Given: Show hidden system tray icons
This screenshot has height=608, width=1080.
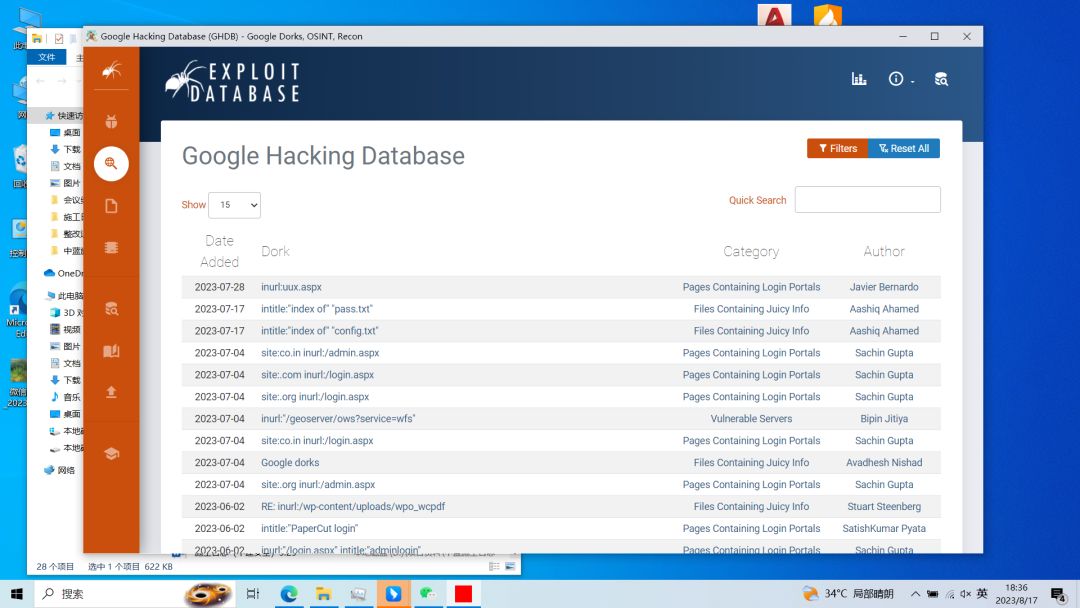Looking at the screenshot, I should pyautogui.click(x=915, y=594).
